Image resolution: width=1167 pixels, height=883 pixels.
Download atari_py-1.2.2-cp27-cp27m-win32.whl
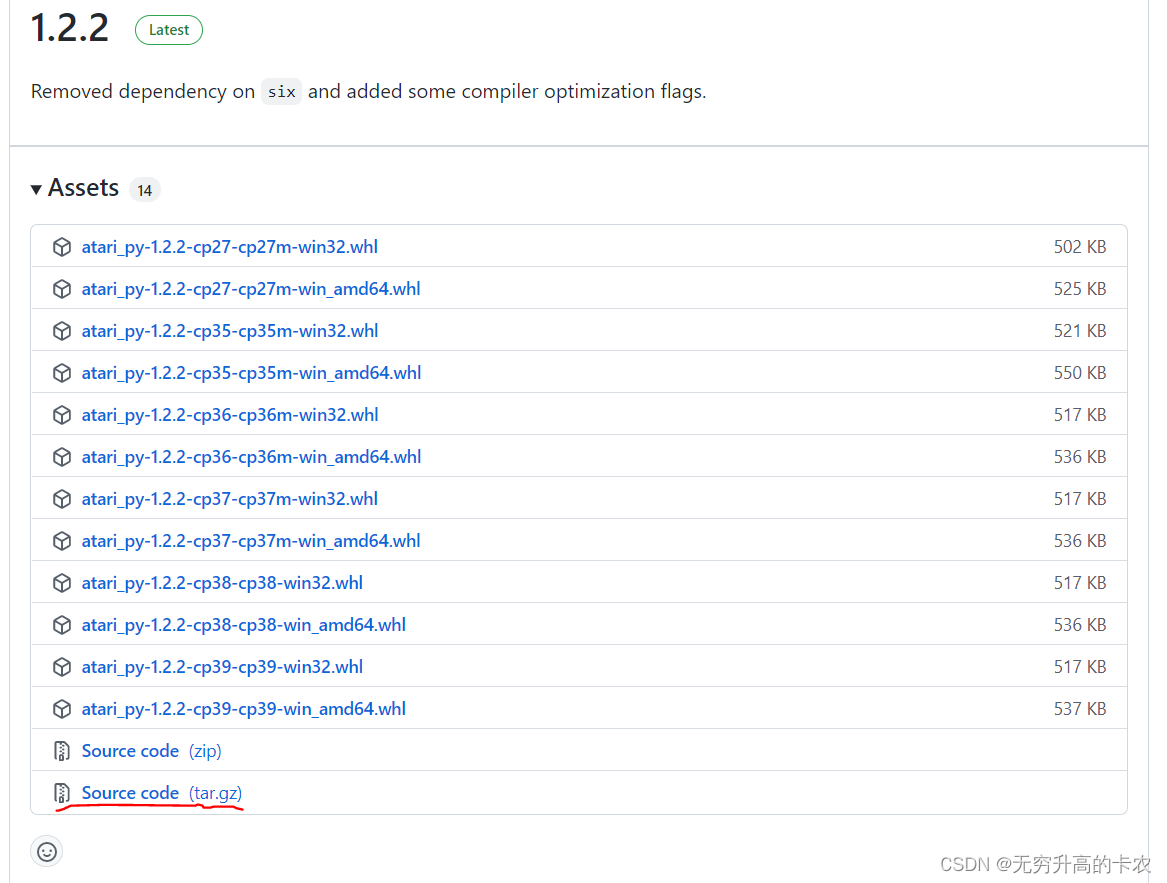229,246
